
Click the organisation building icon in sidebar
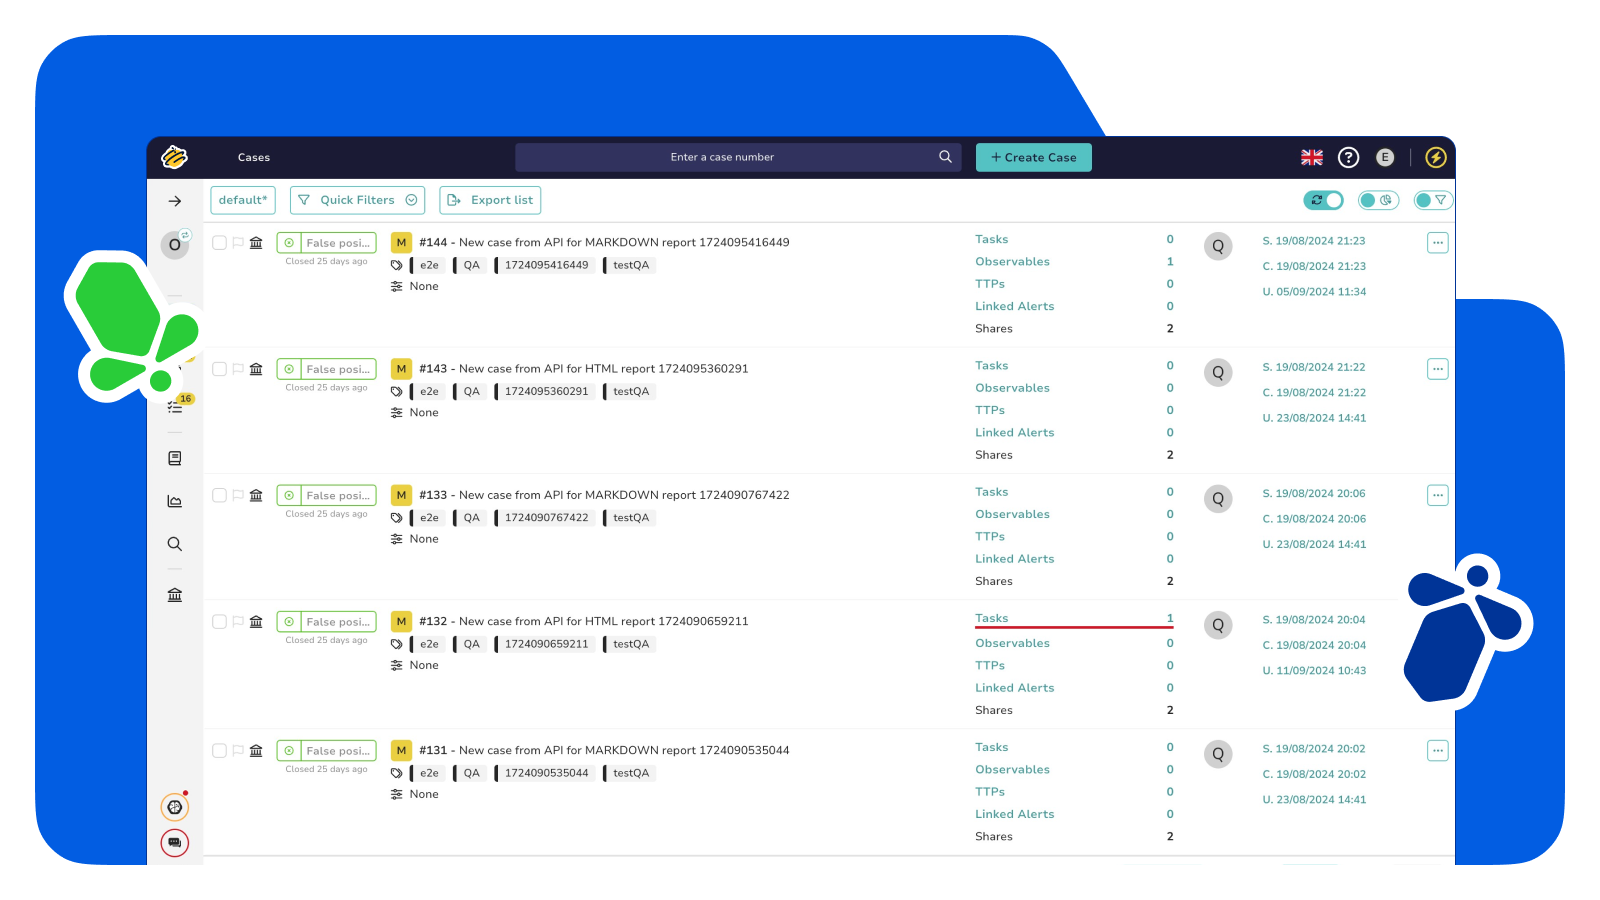[175, 595]
